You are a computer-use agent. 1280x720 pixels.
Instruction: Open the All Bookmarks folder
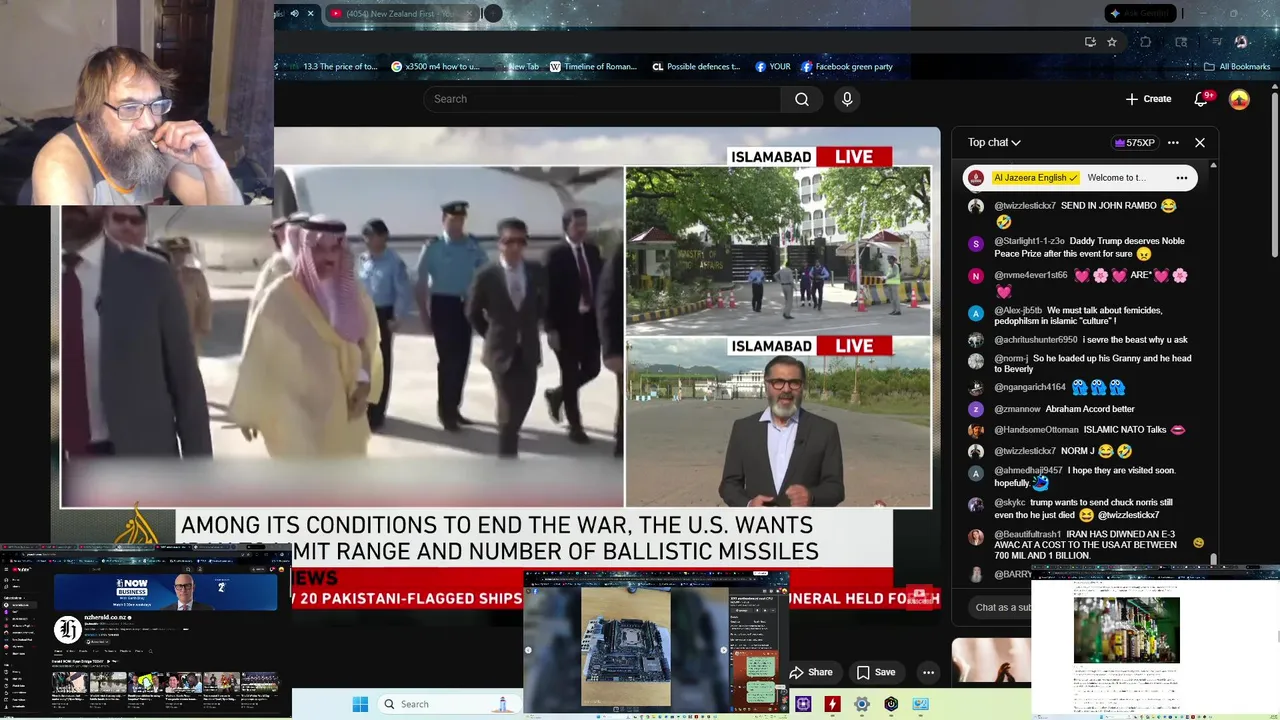click(x=1237, y=67)
